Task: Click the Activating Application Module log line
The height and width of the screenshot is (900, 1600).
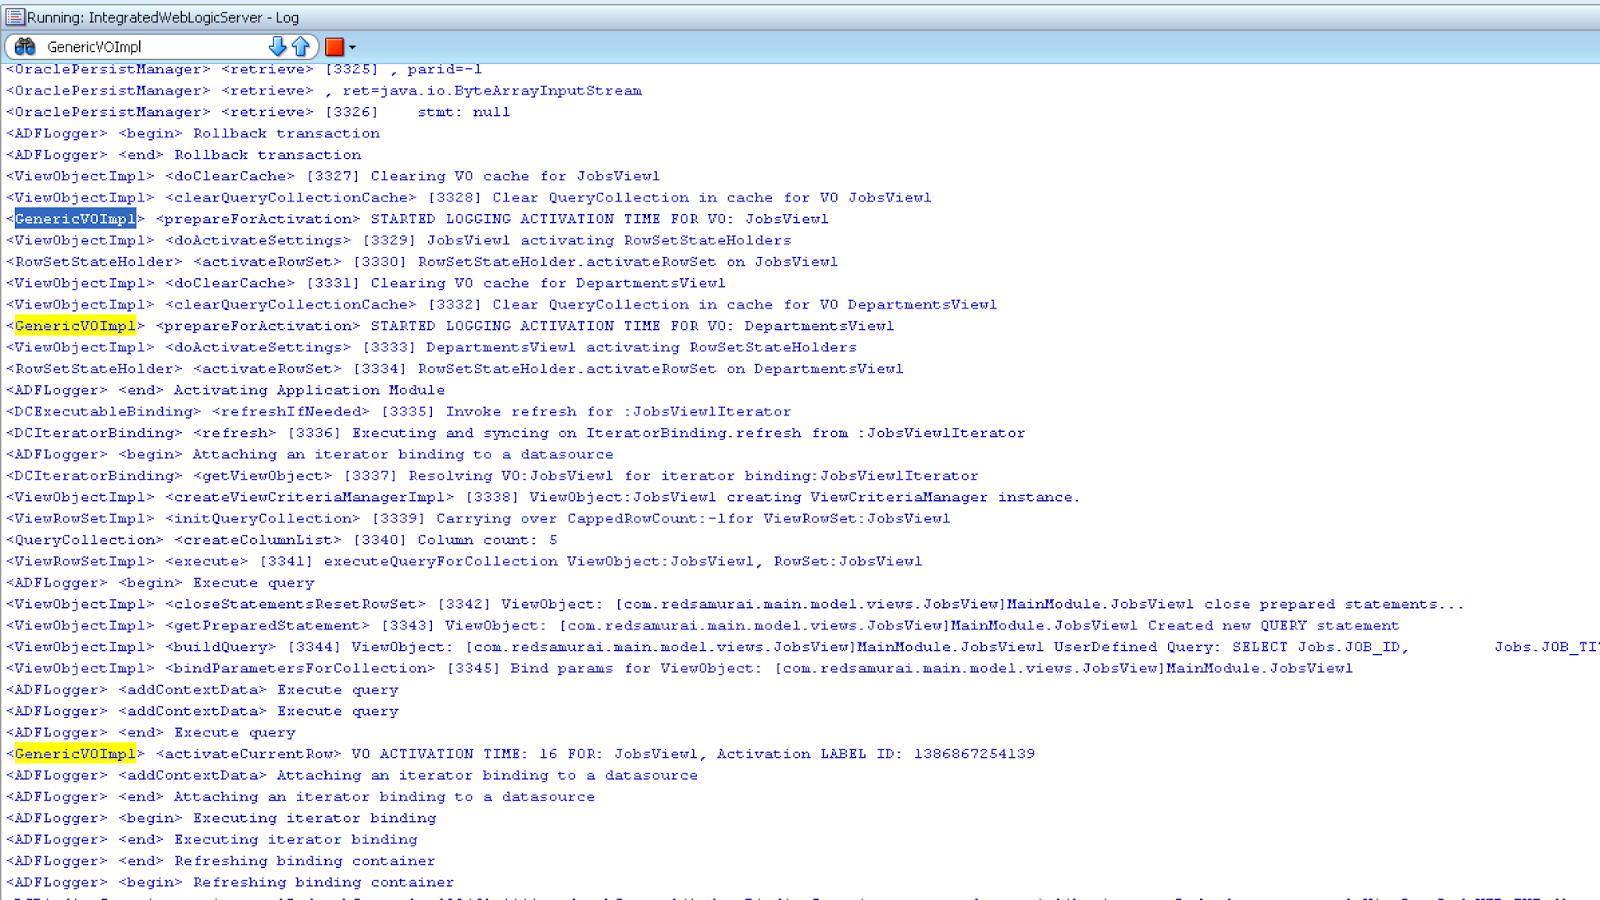Action: 224,390
